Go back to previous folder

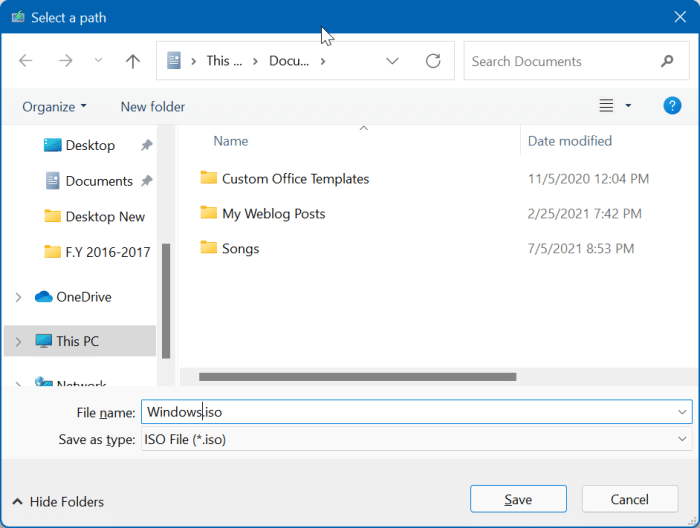(26, 61)
